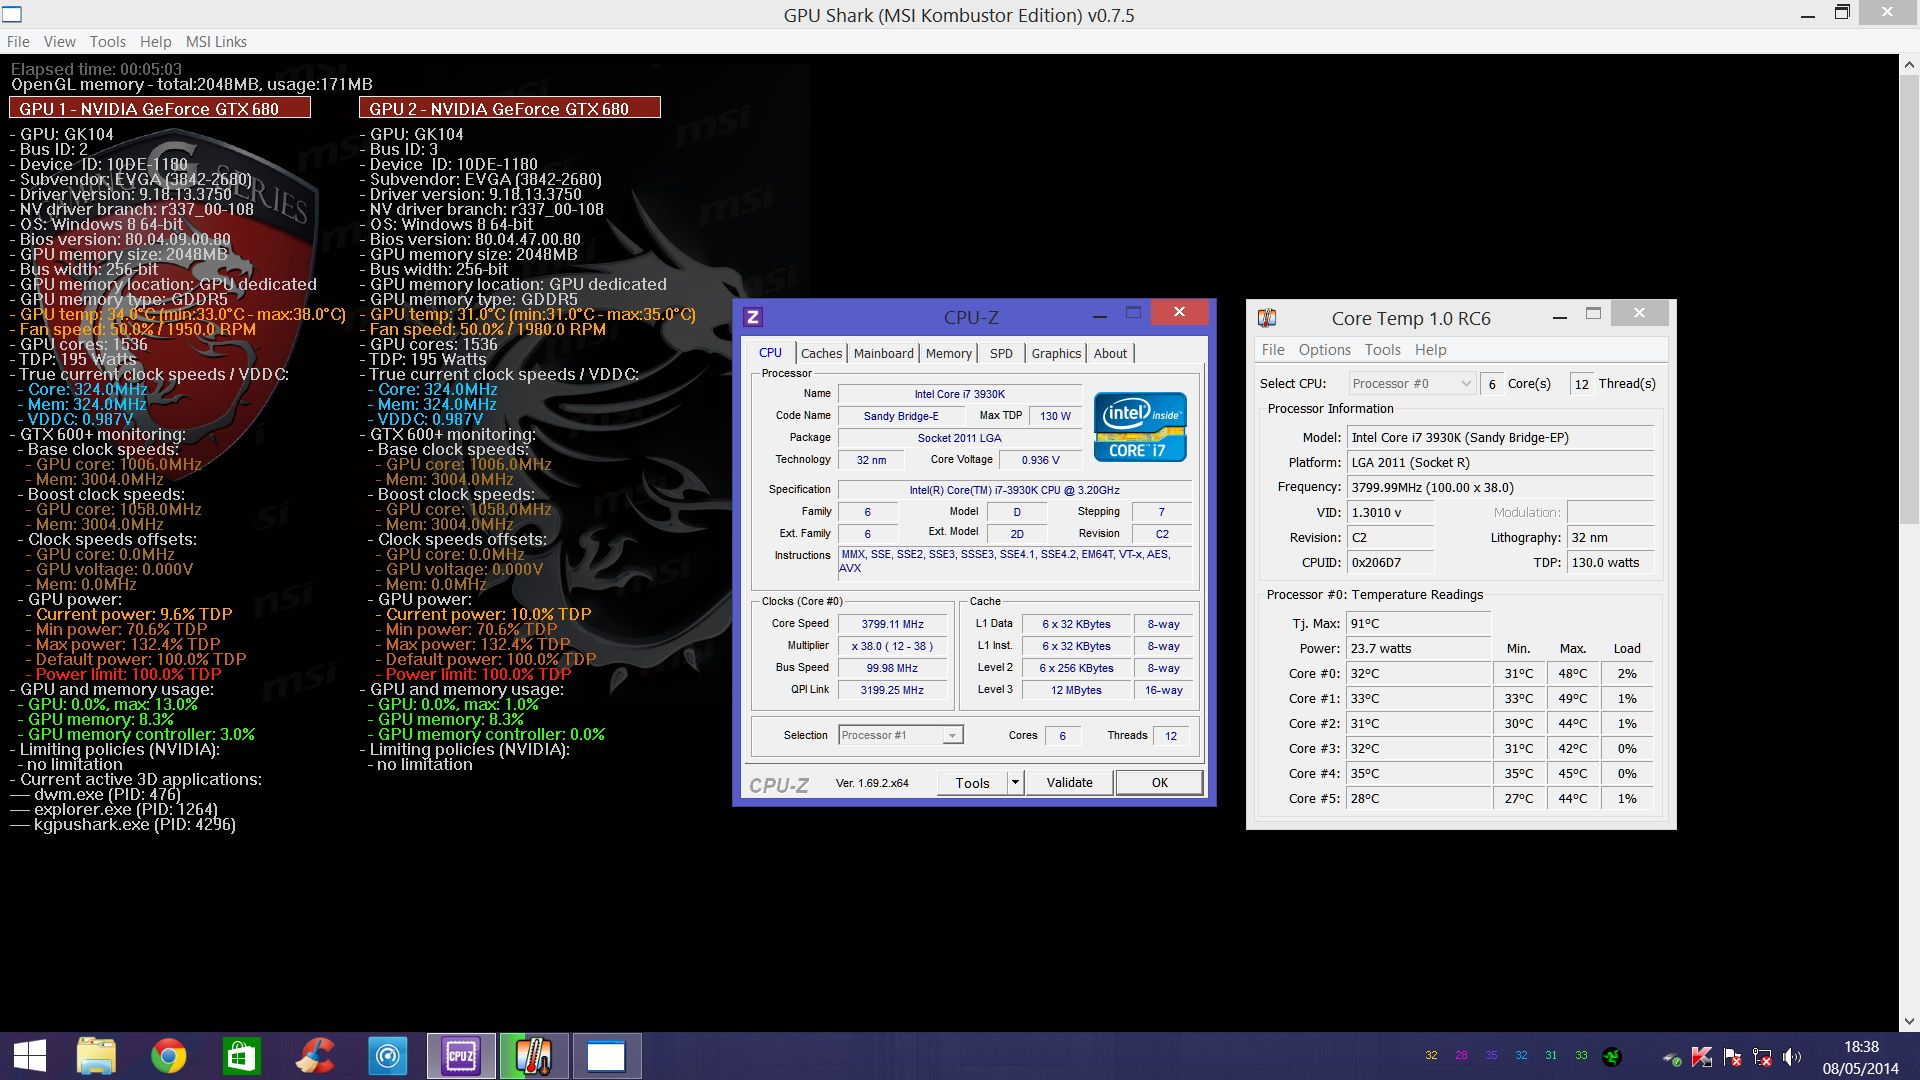Click the Safely Remove Hardware tray icon

click(1671, 1057)
